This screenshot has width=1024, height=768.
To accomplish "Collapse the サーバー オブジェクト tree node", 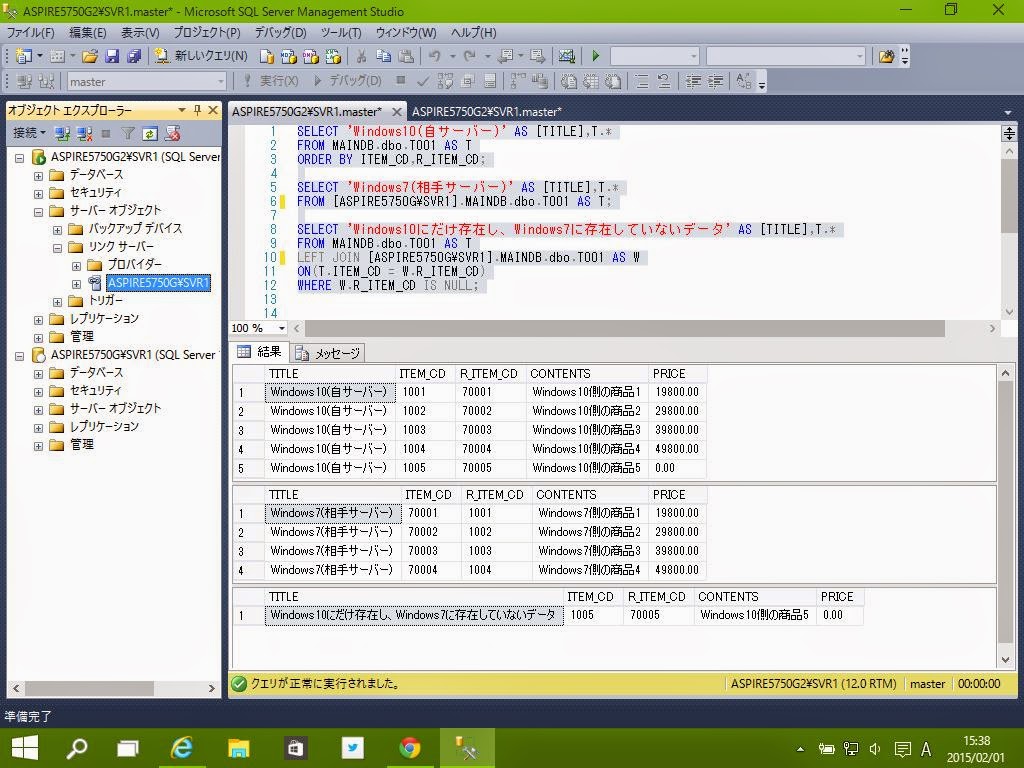I will (x=39, y=211).
